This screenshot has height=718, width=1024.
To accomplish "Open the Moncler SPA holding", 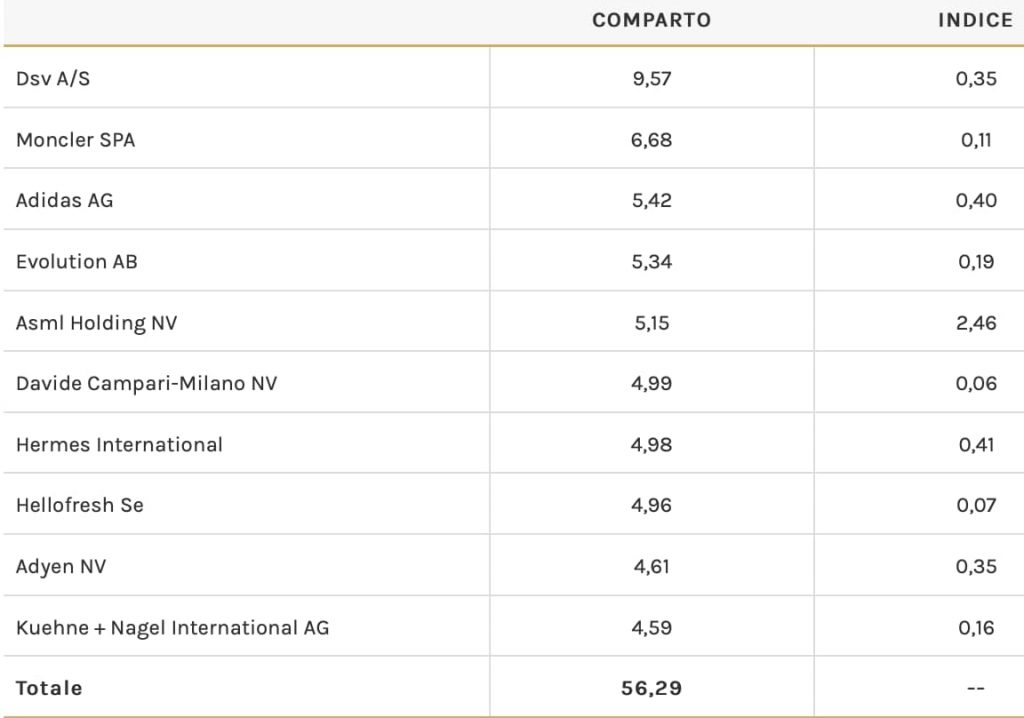I will point(75,139).
